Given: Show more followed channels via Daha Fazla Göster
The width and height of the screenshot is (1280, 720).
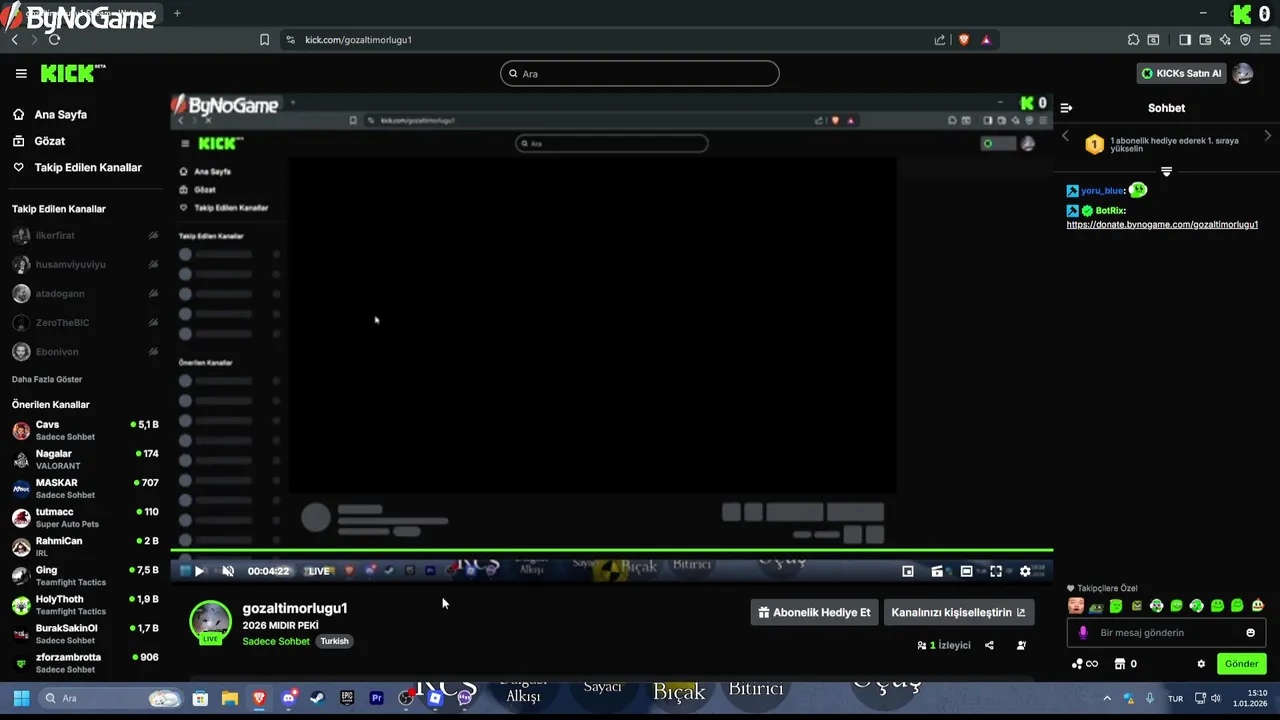Looking at the screenshot, I should point(47,379).
